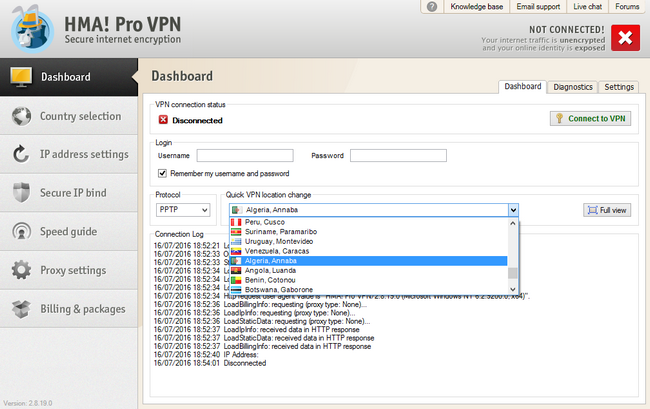Open the PPTP protocol dropdown
This screenshot has height=409, width=650.
pyautogui.click(x=183, y=210)
